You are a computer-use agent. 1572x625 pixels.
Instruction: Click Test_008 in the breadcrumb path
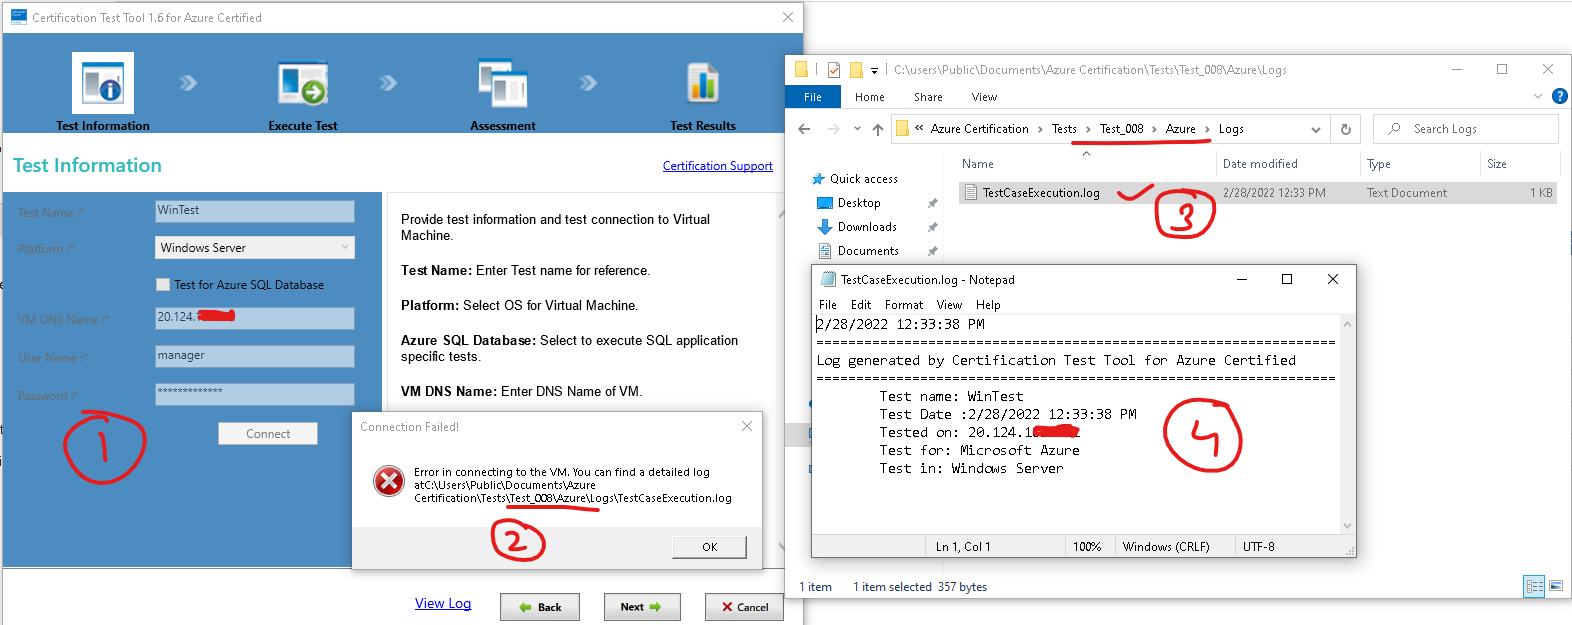(1121, 129)
